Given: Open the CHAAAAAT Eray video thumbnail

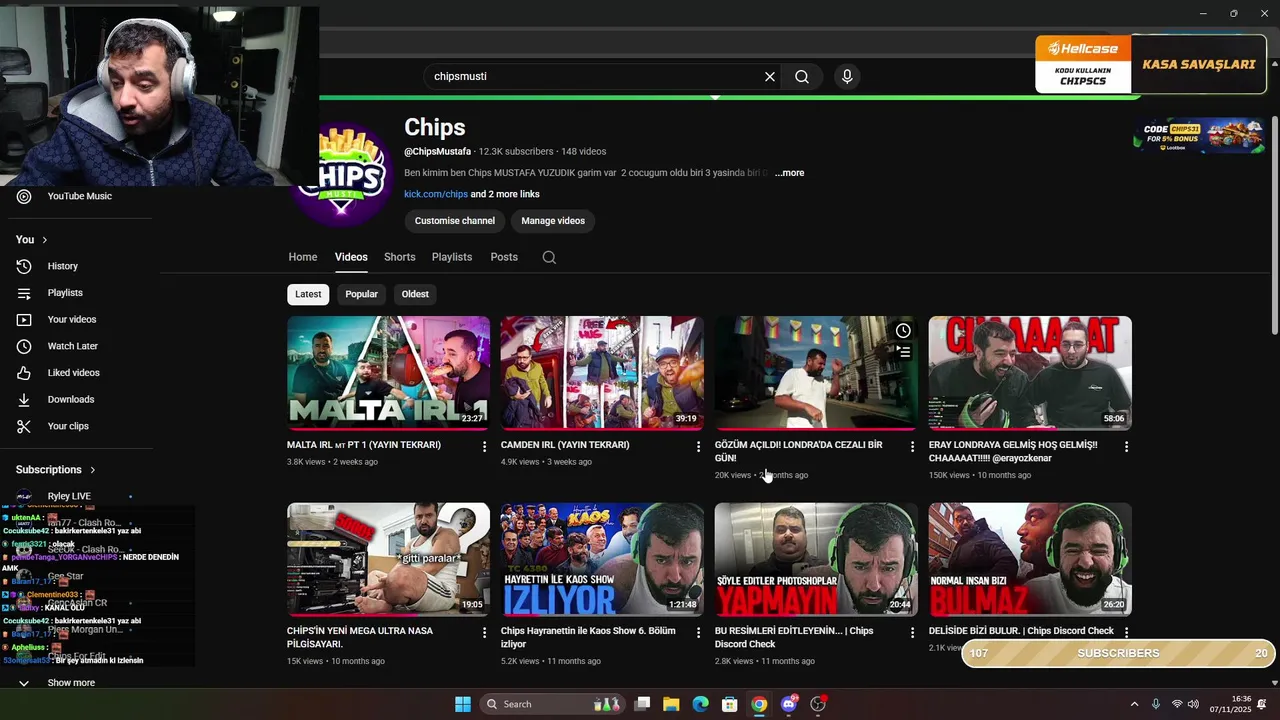Looking at the screenshot, I should [x=1030, y=373].
